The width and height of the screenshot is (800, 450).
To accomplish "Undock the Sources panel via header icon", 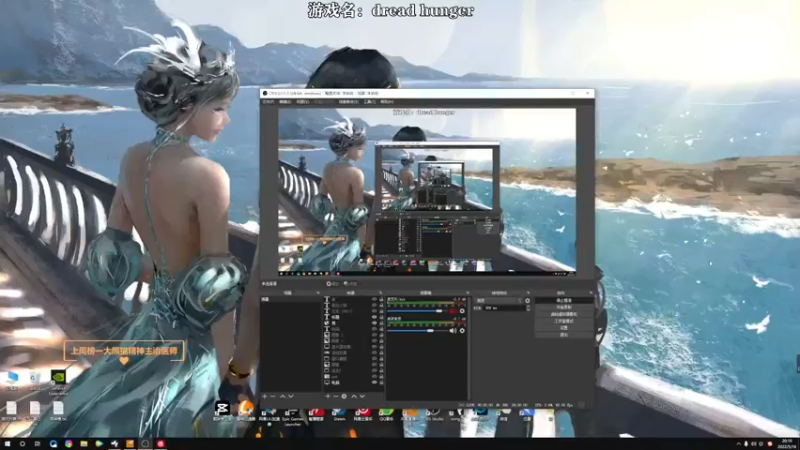I will [381, 293].
